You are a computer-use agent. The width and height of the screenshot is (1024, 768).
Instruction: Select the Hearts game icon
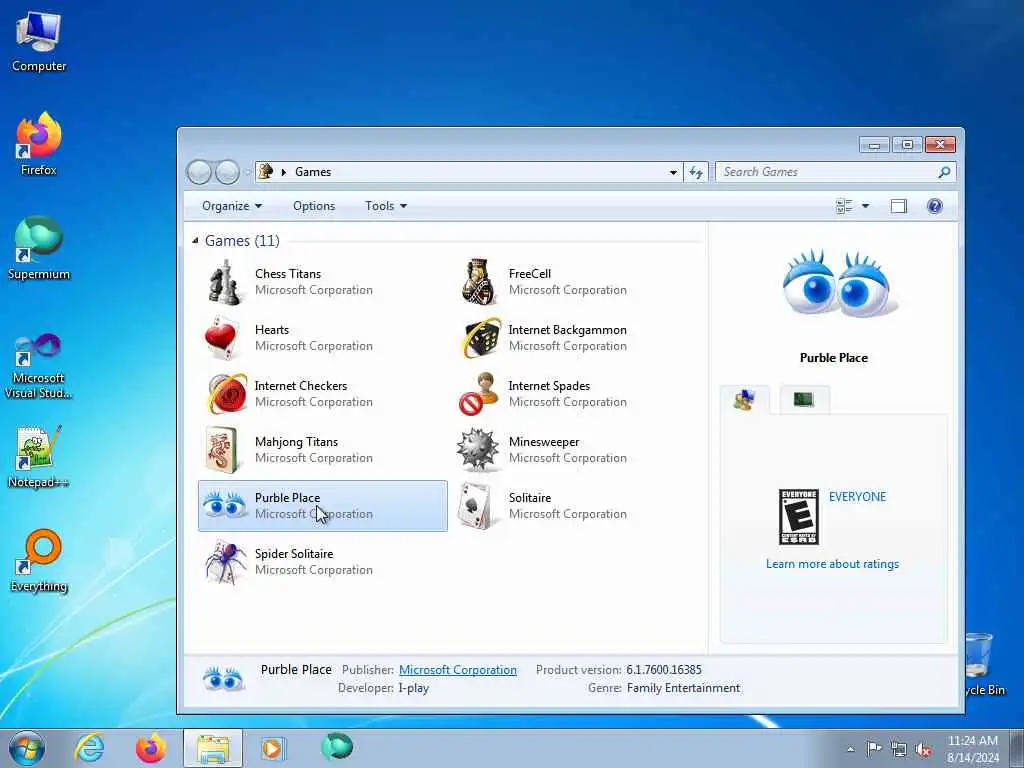(221, 338)
